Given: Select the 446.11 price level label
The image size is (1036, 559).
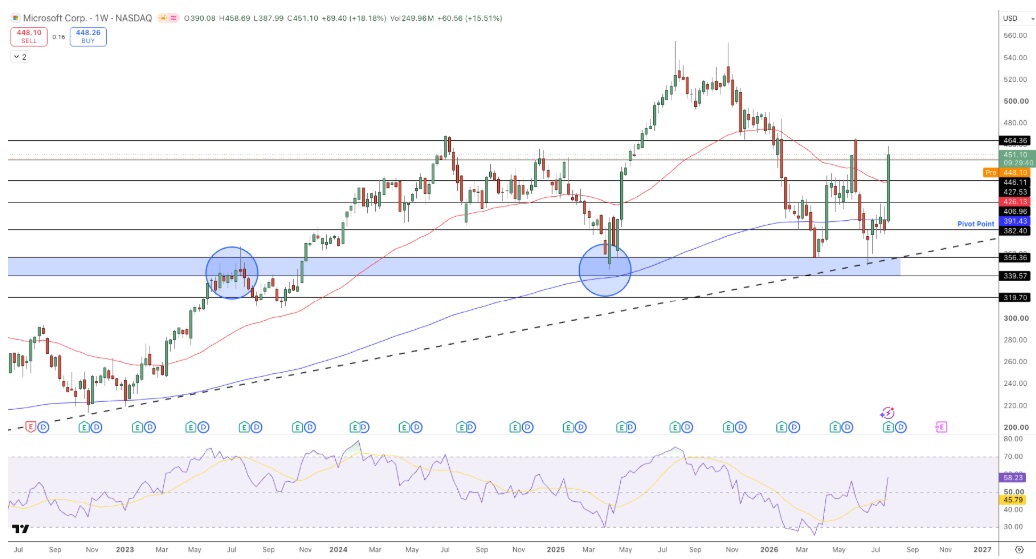Looking at the screenshot, I should [1014, 182].
